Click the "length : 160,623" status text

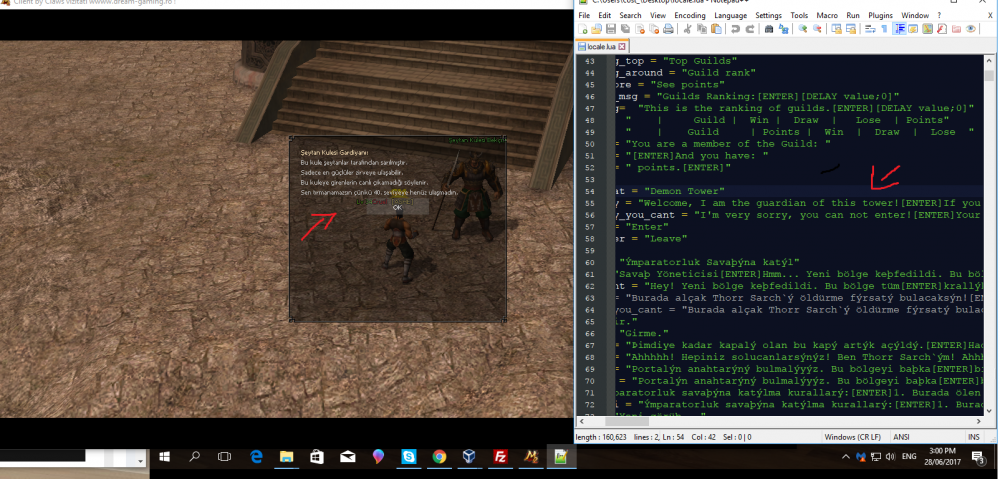click(x=603, y=437)
